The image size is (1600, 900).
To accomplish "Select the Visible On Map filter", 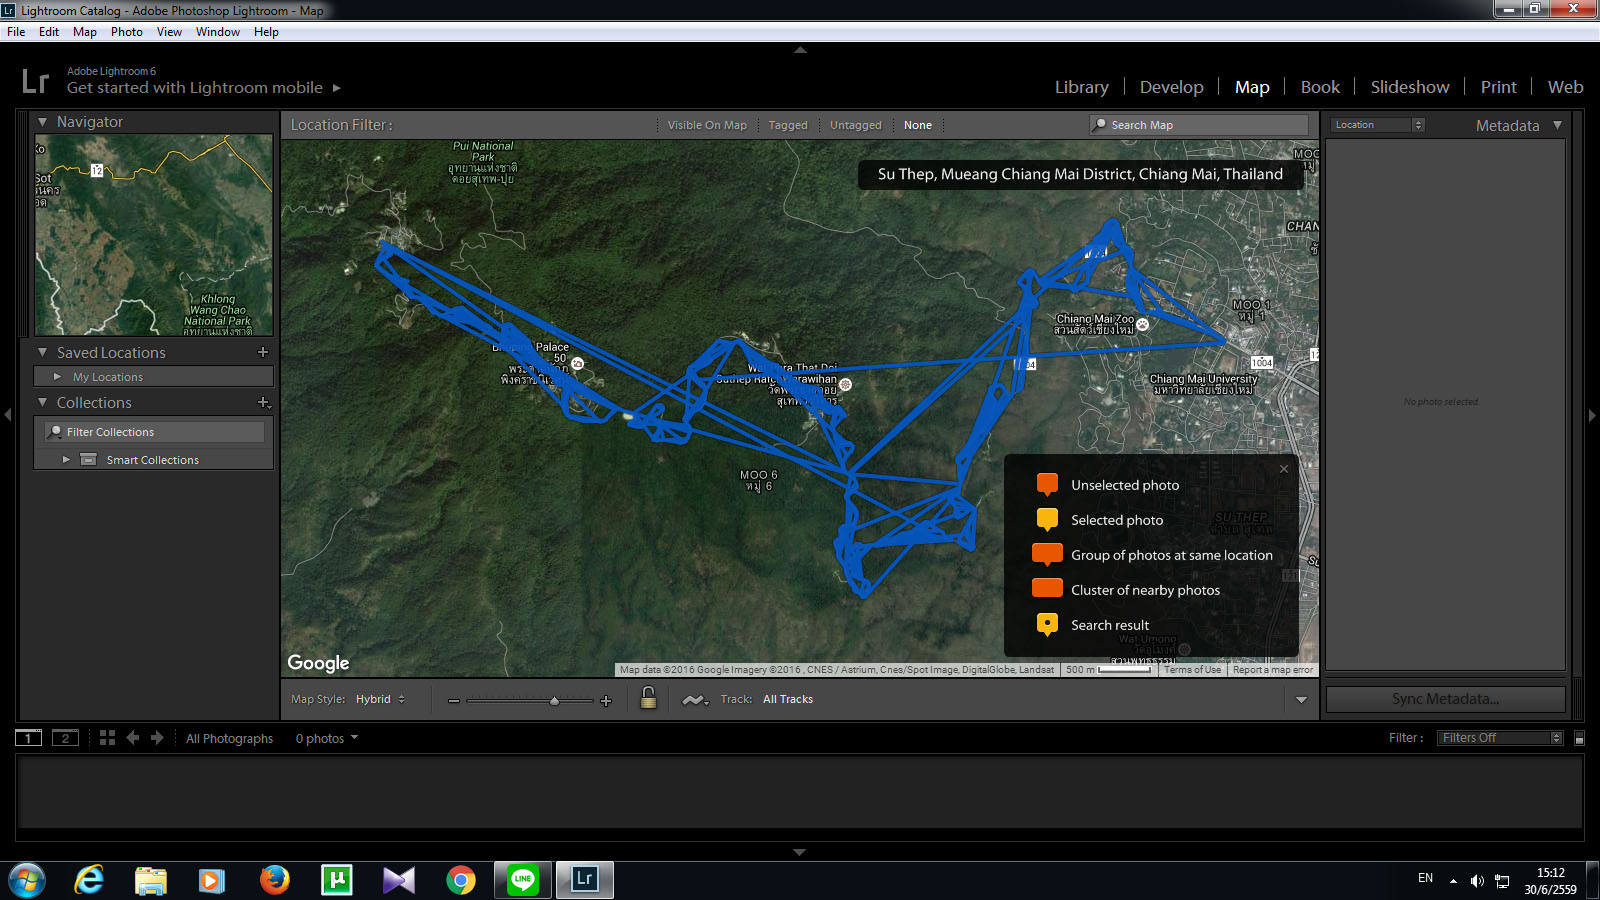I will (x=707, y=125).
